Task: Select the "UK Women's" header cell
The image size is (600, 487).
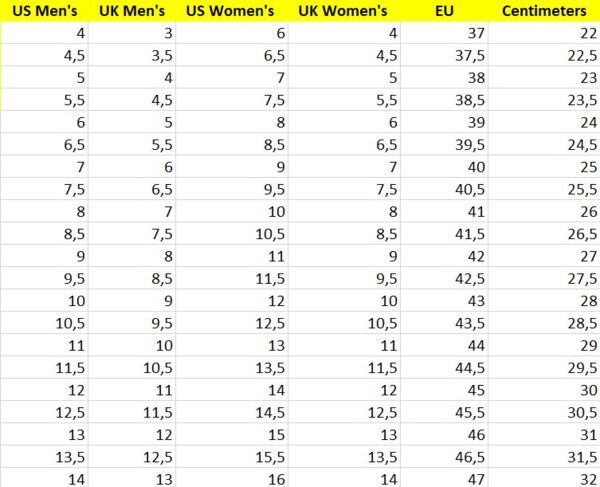Action: [343, 11]
